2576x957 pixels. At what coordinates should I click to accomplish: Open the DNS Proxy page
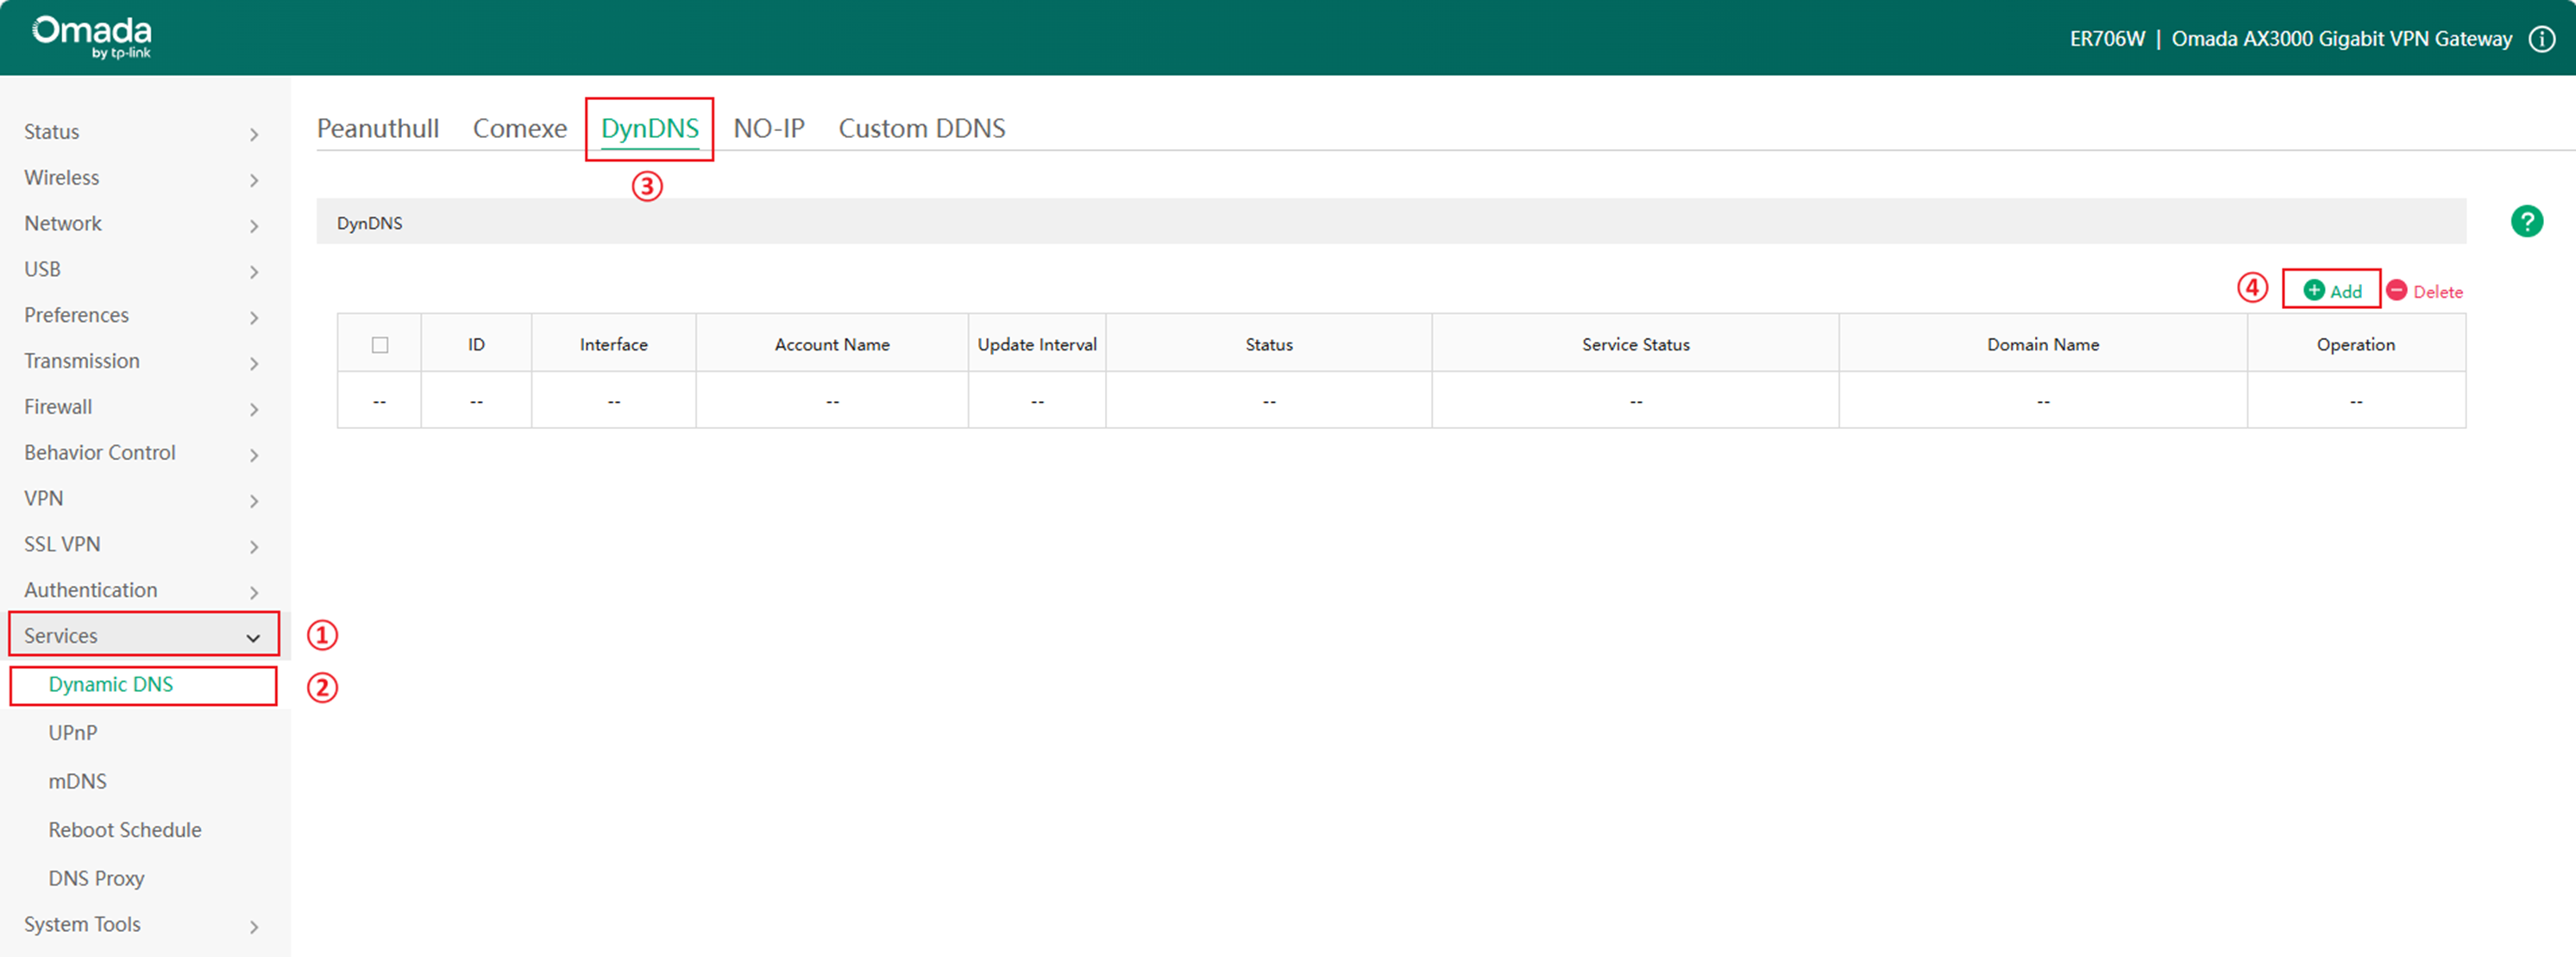click(x=96, y=877)
